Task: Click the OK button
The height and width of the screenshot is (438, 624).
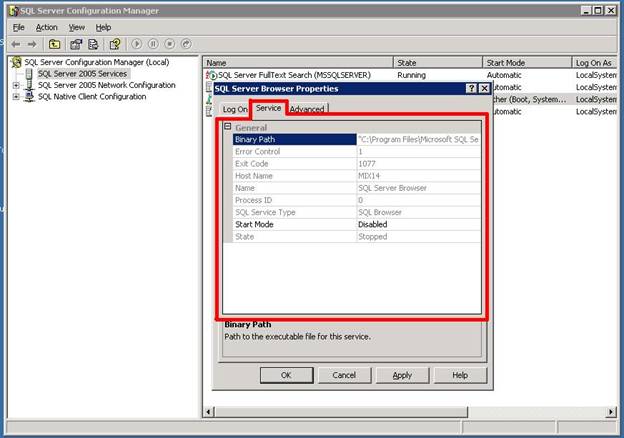Action: (287, 375)
